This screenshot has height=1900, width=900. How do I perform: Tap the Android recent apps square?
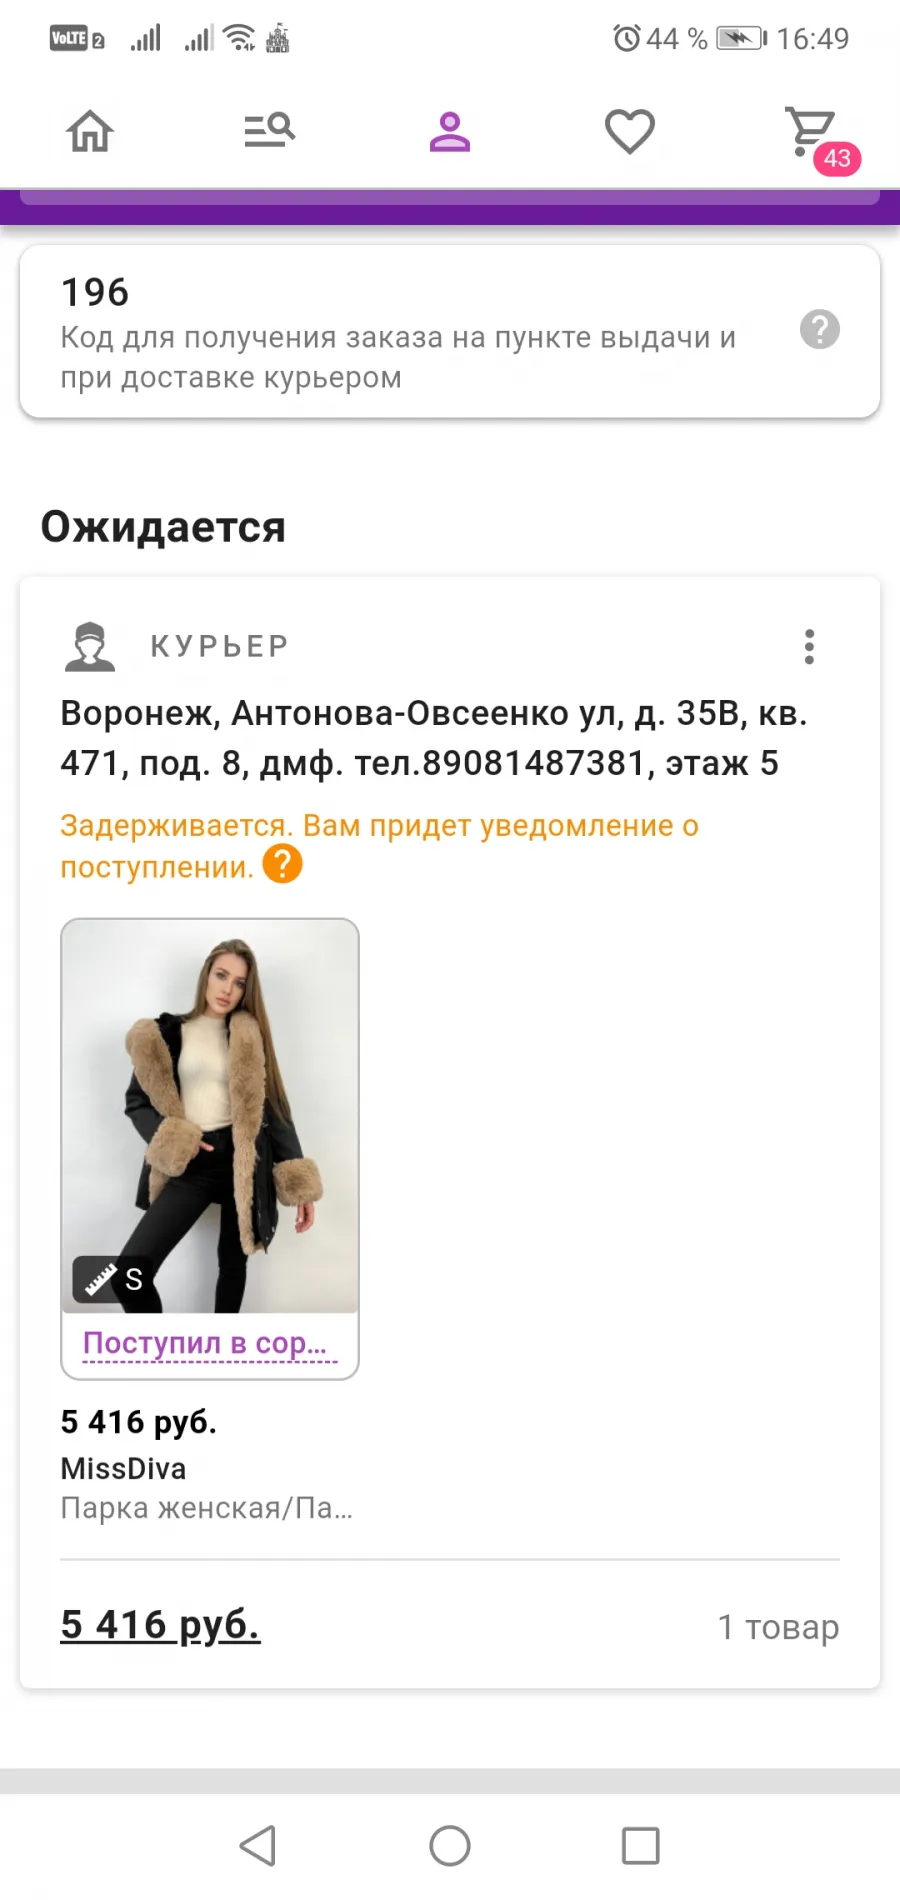pyautogui.click(x=641, y=1846)
